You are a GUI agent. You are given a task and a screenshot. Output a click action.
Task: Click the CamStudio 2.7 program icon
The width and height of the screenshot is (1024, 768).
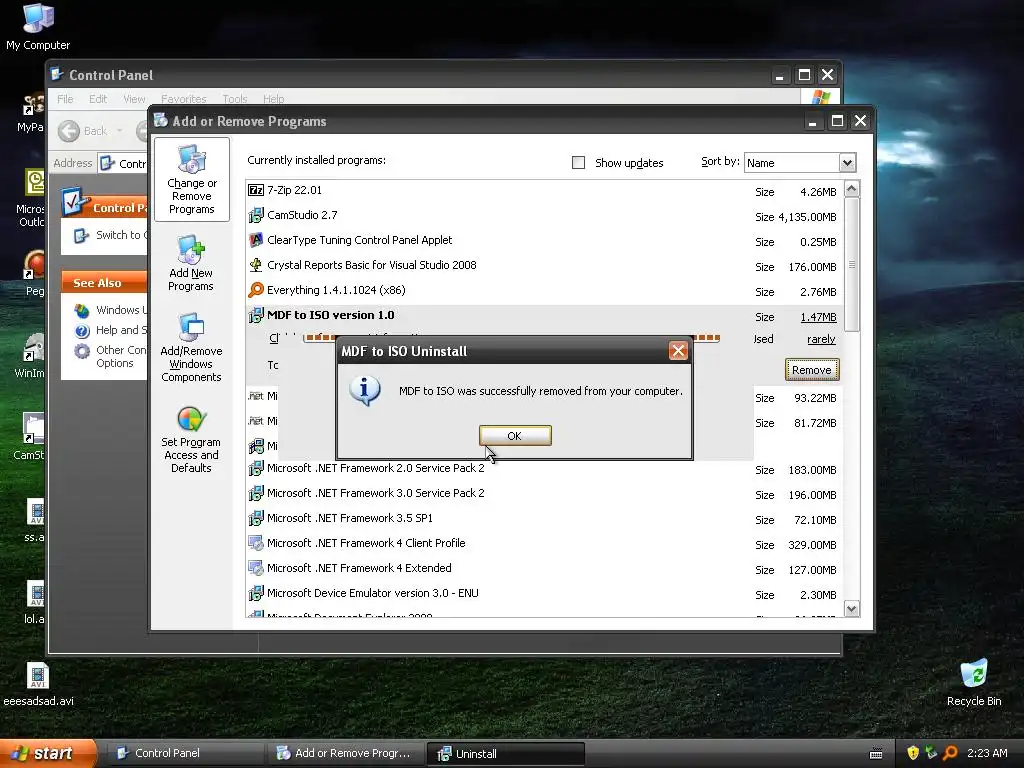pos(256,215)
